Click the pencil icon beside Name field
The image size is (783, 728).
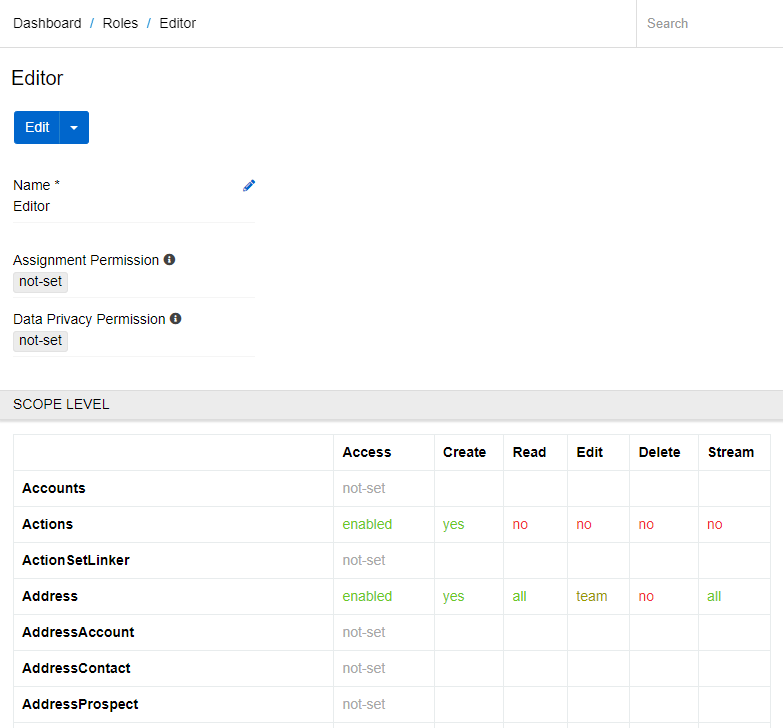click(x=249, y=186)
